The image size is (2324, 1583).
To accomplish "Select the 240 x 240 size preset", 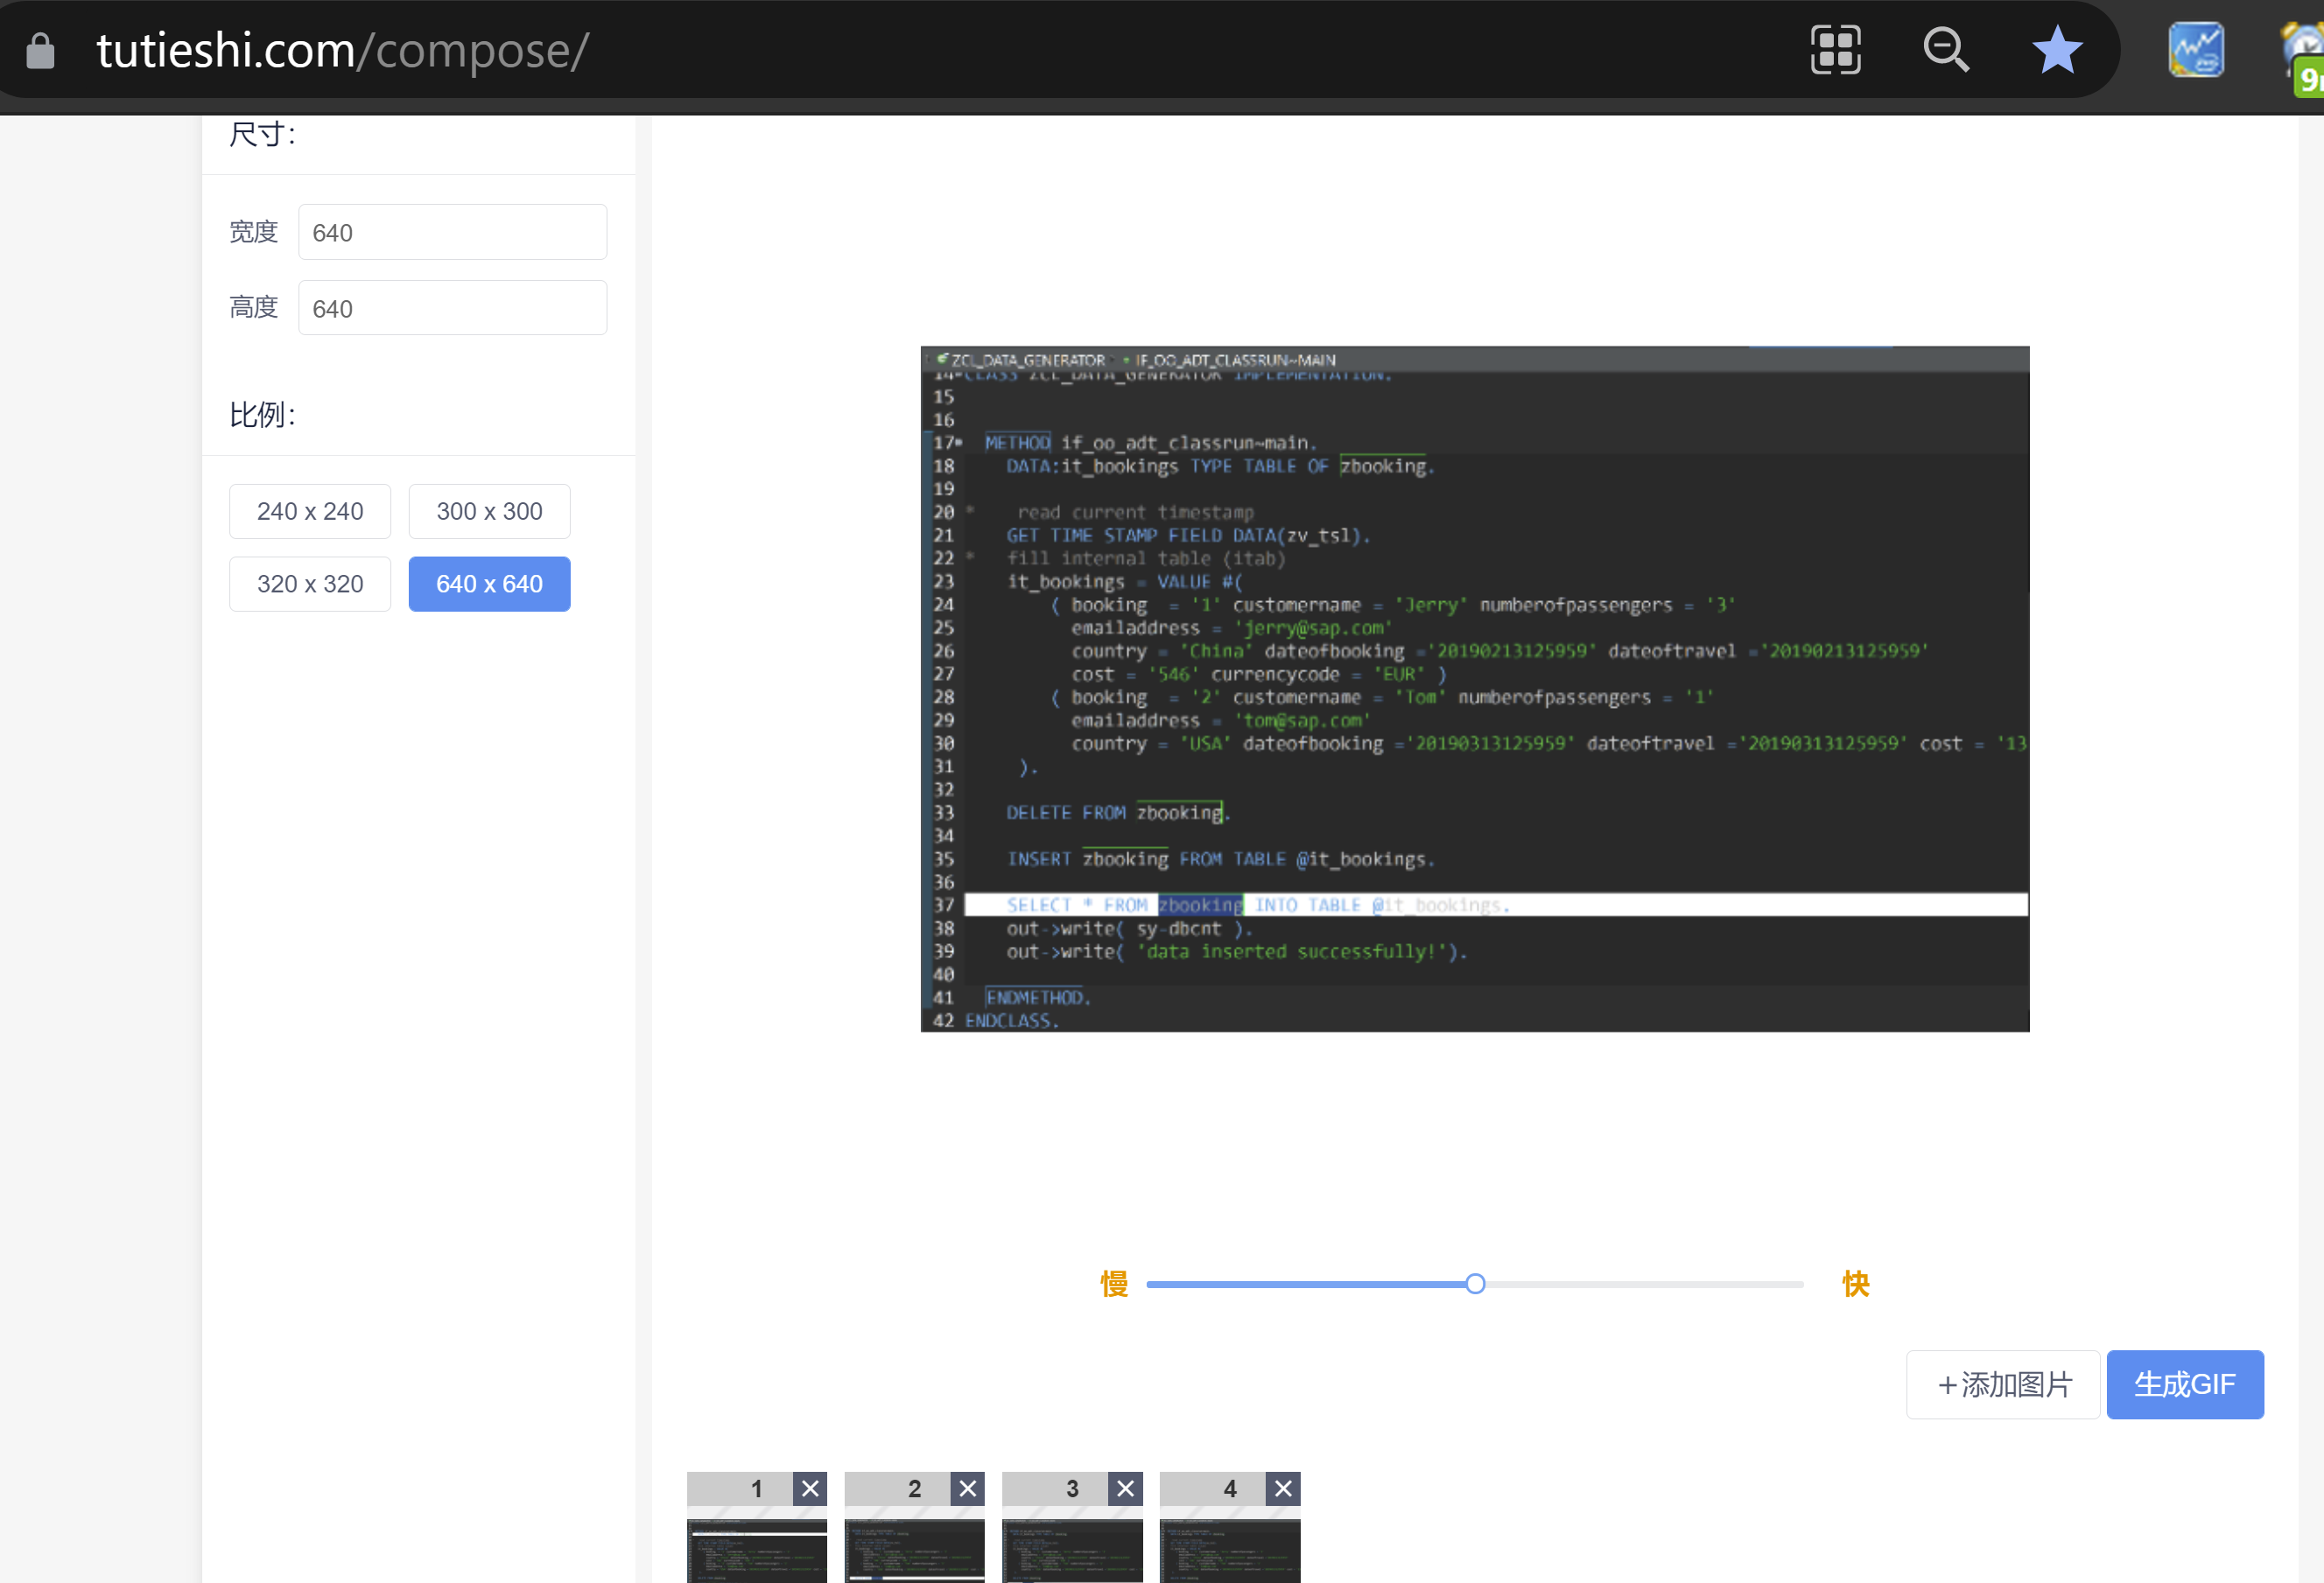I will pyautogui.click(x=310, y=511).
